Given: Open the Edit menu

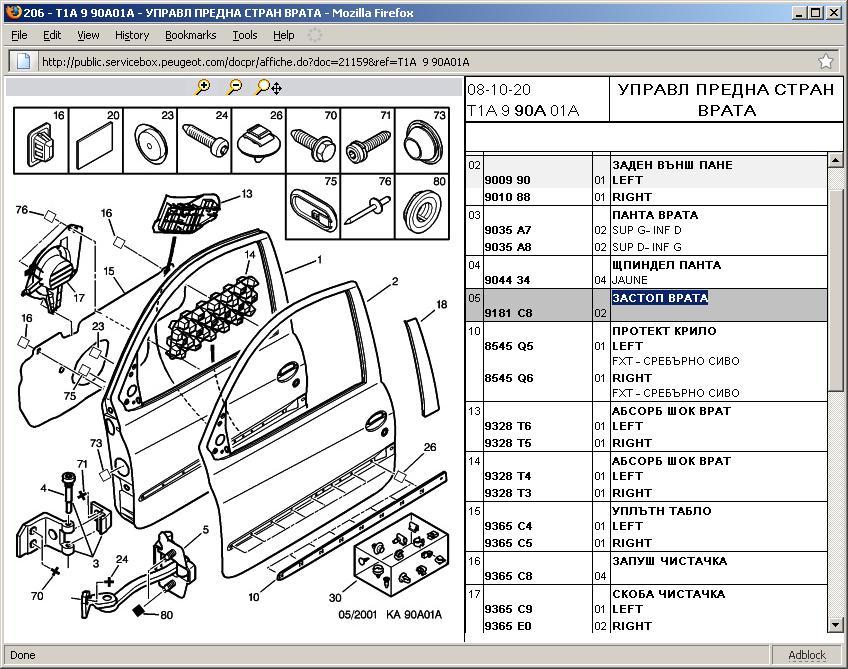Looking at the screenshot, I should (x=52, y=35).
